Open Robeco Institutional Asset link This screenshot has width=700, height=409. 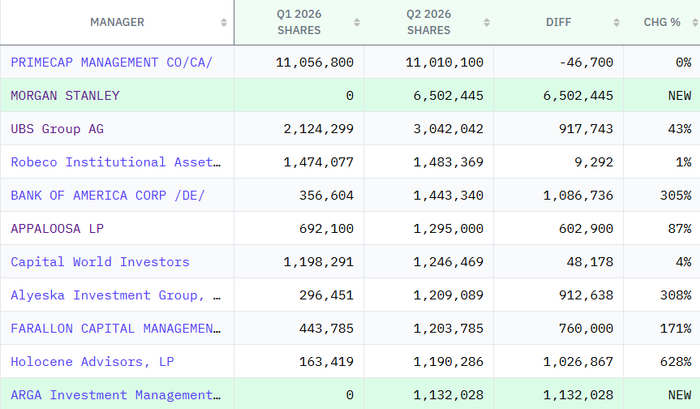pyautogui.click(x=116, y=162)
